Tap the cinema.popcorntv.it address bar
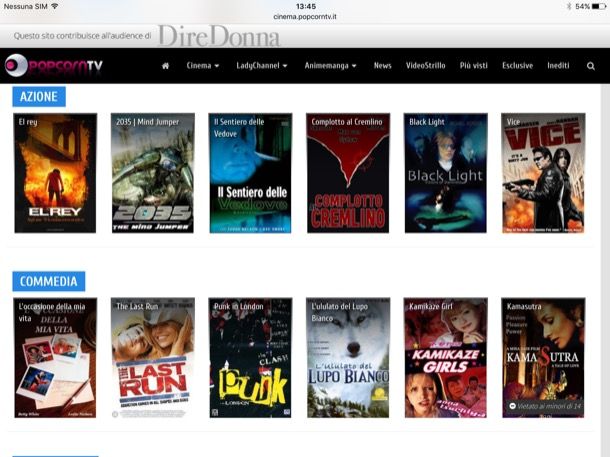The width and height of the screenshot is (610, 457). point(305,17)
